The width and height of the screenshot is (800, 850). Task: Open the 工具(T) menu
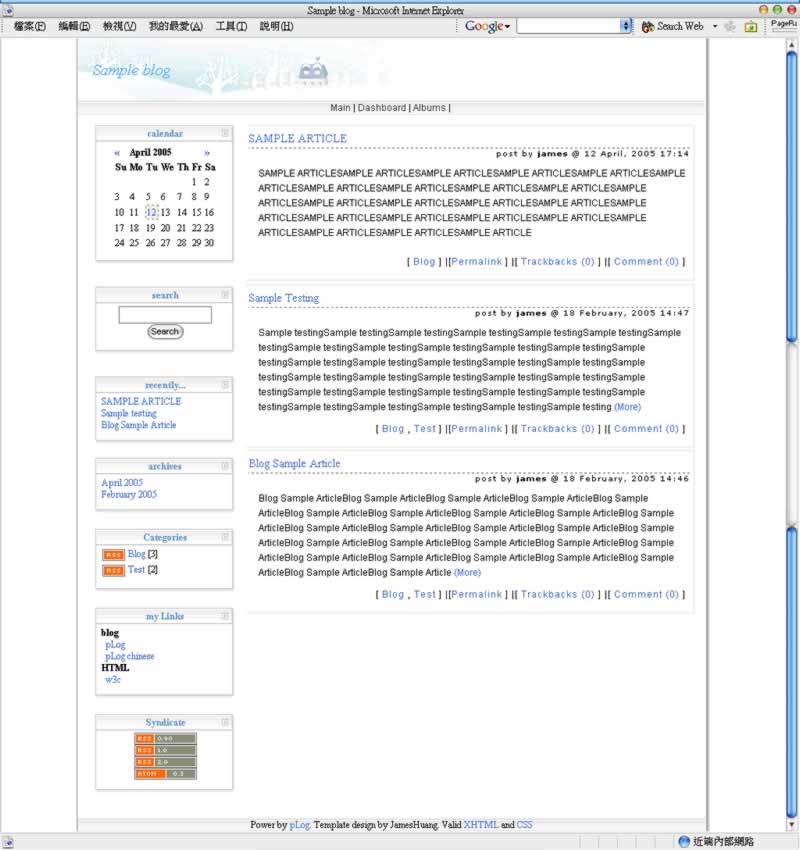(231, 26)
